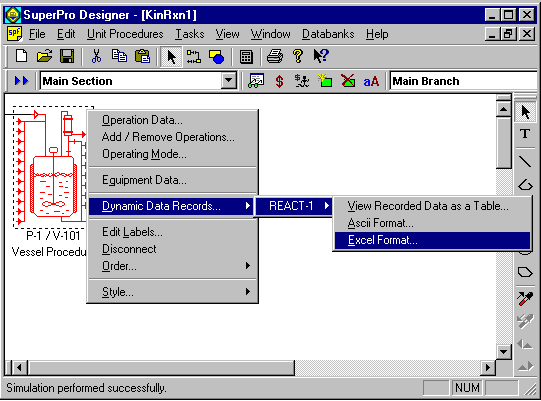Cut selection with the scissors icon
Image resolution: width=541 pixels, height=401 pixels.
[x=96, y=56]
